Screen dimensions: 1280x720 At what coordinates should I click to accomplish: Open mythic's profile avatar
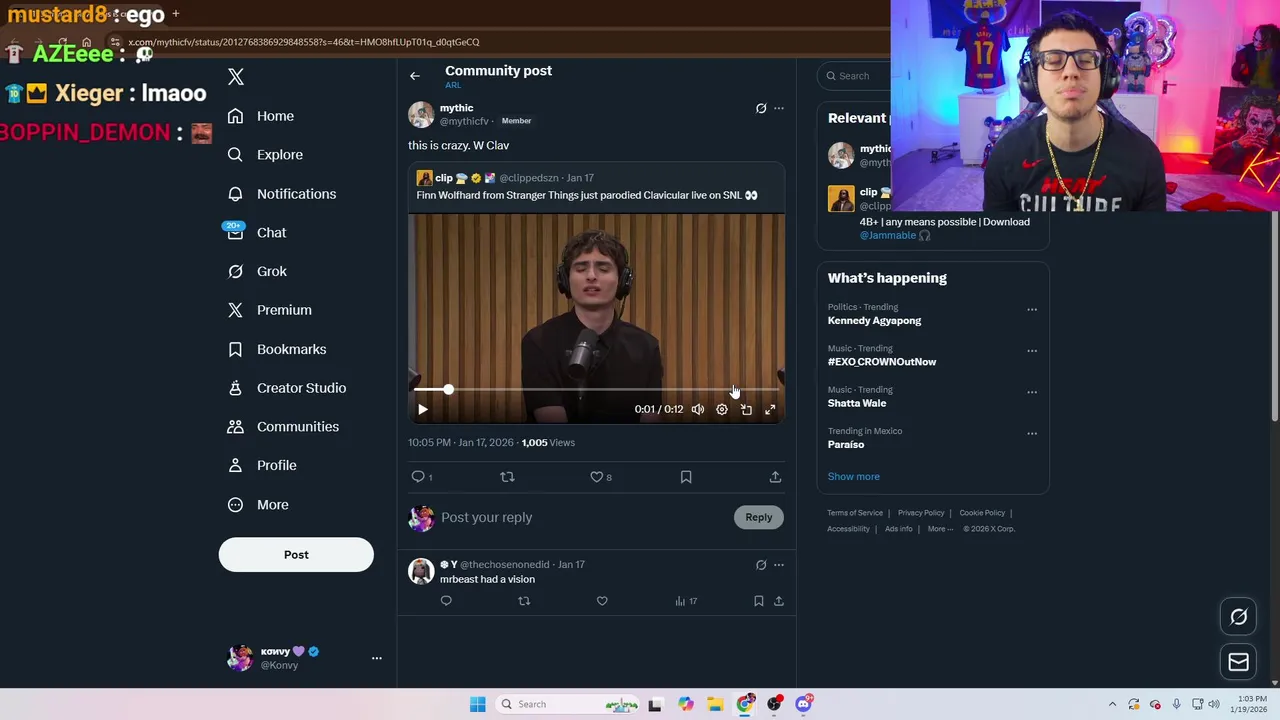[x=421, y=115]
